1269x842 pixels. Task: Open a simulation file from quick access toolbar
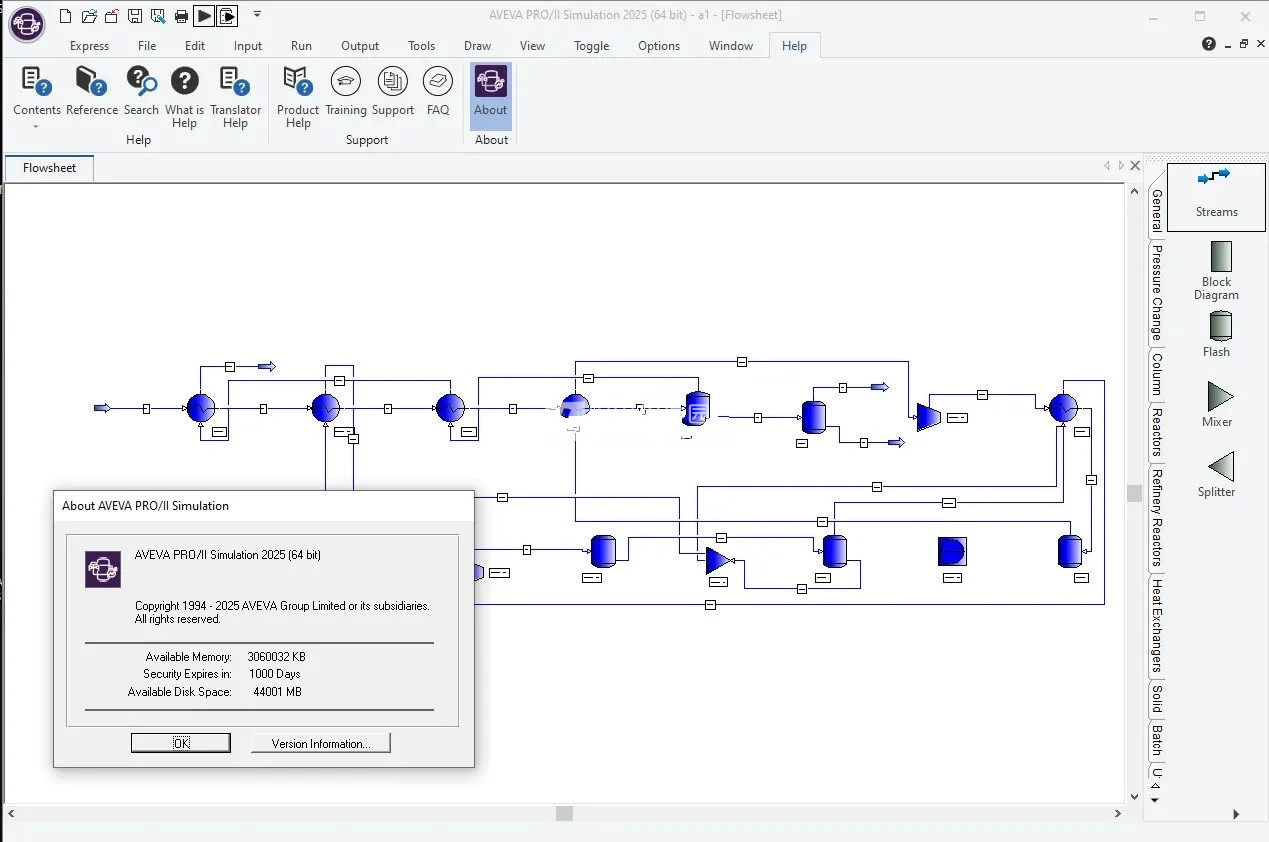point(89,16)
